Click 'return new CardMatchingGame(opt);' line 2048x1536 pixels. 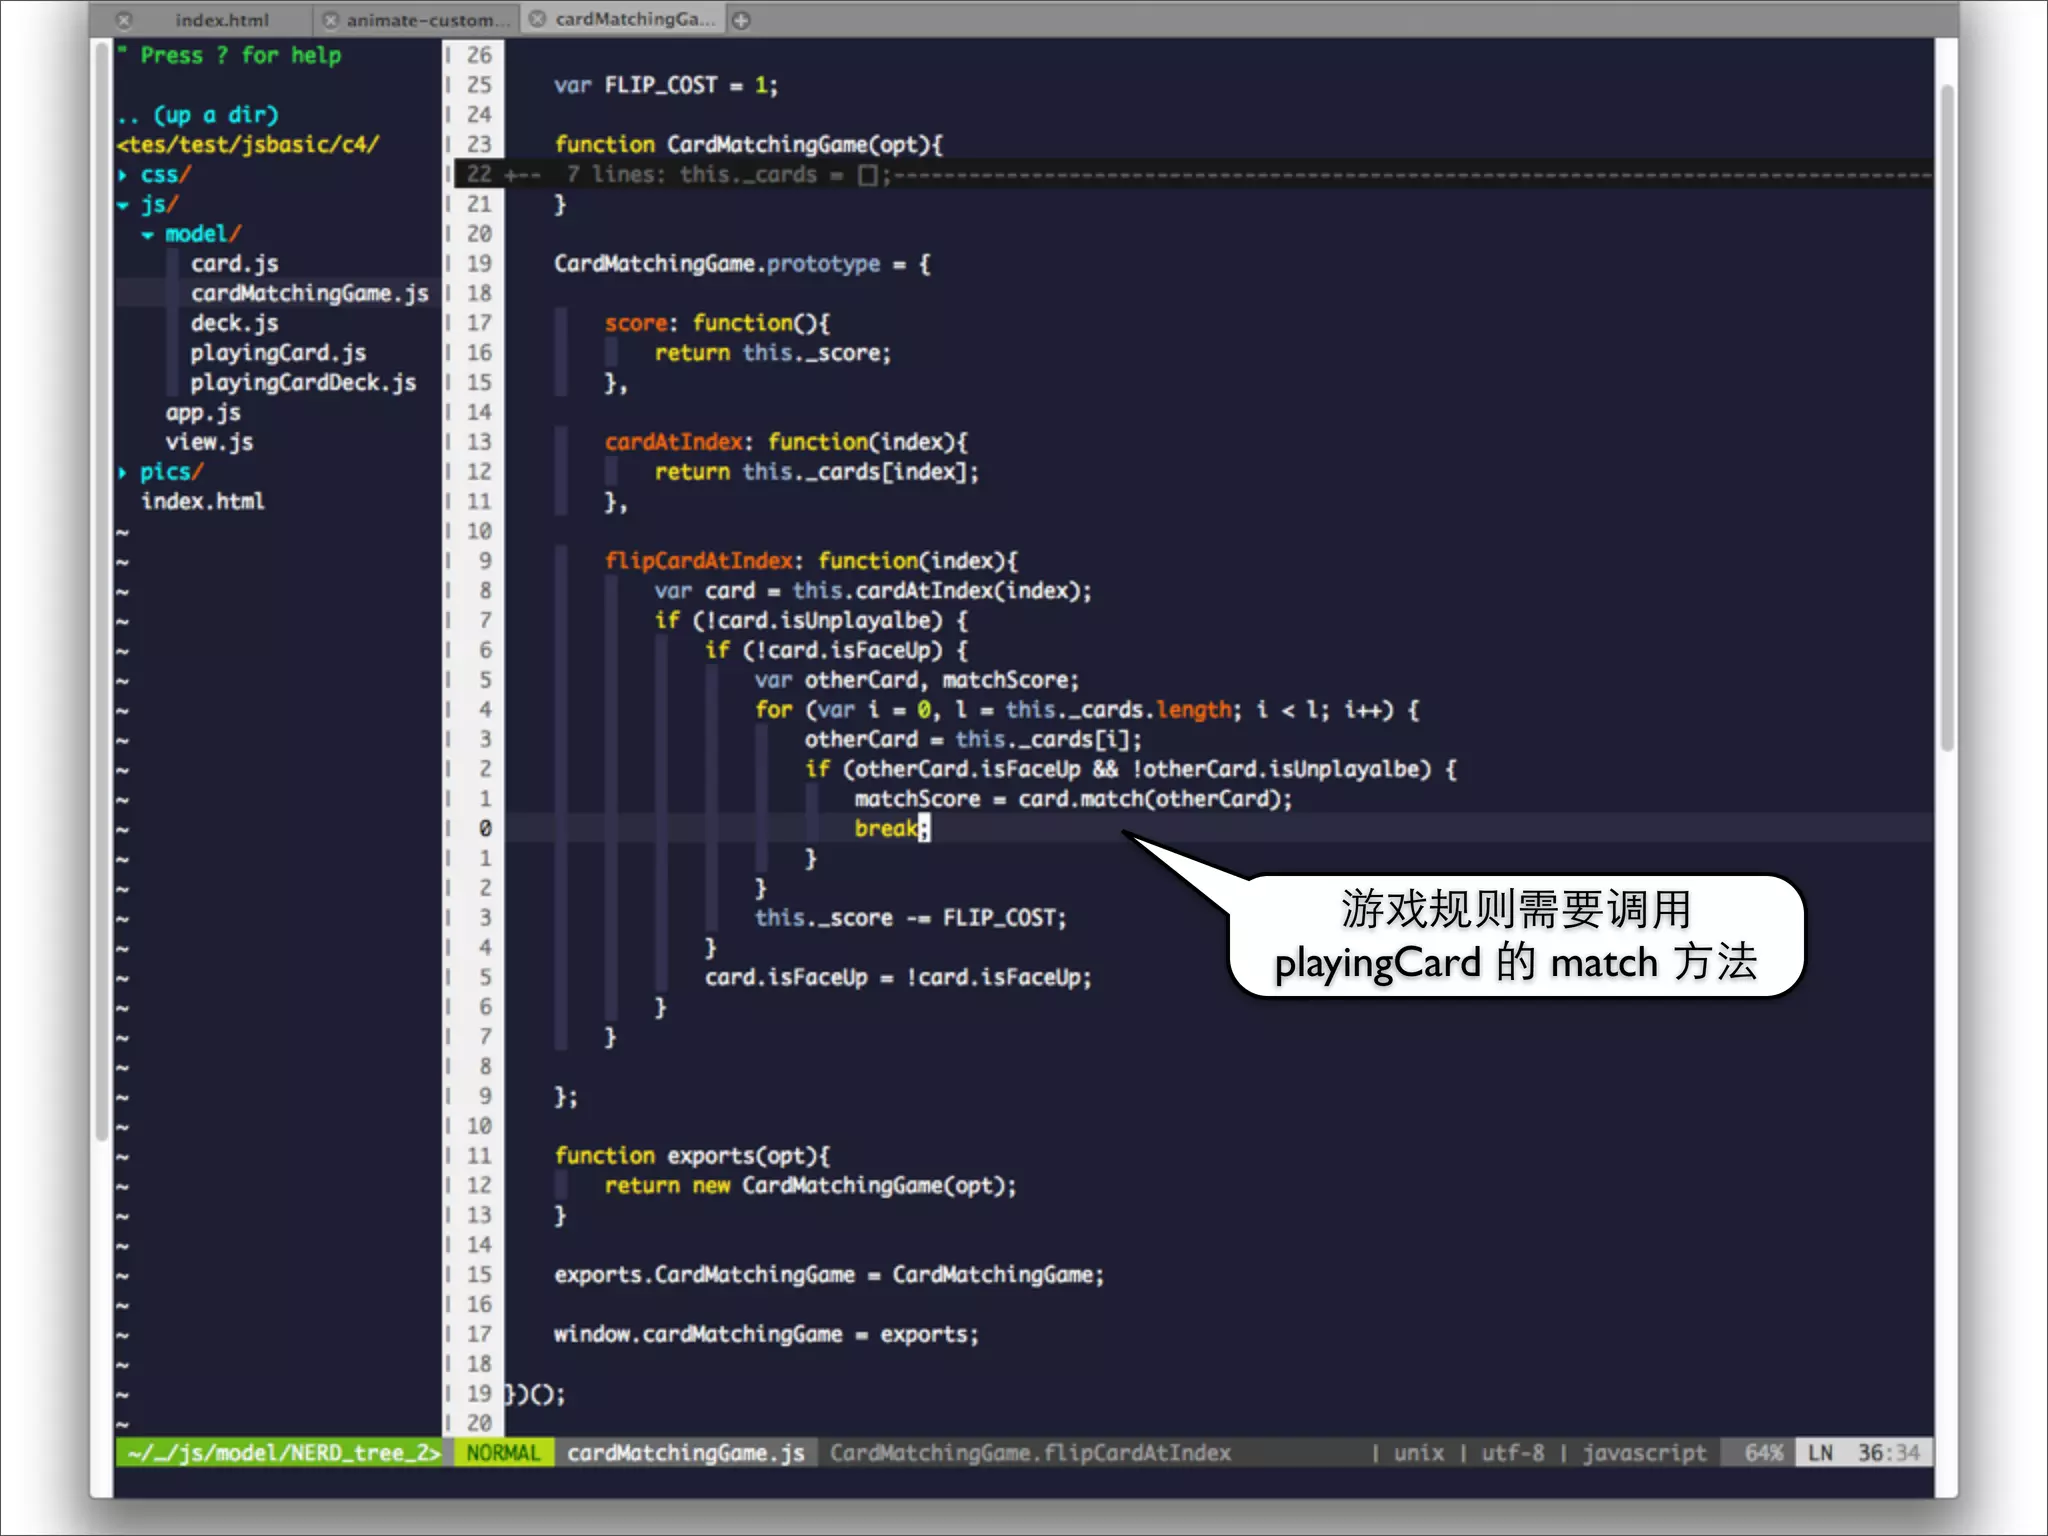coord(811,1186)
